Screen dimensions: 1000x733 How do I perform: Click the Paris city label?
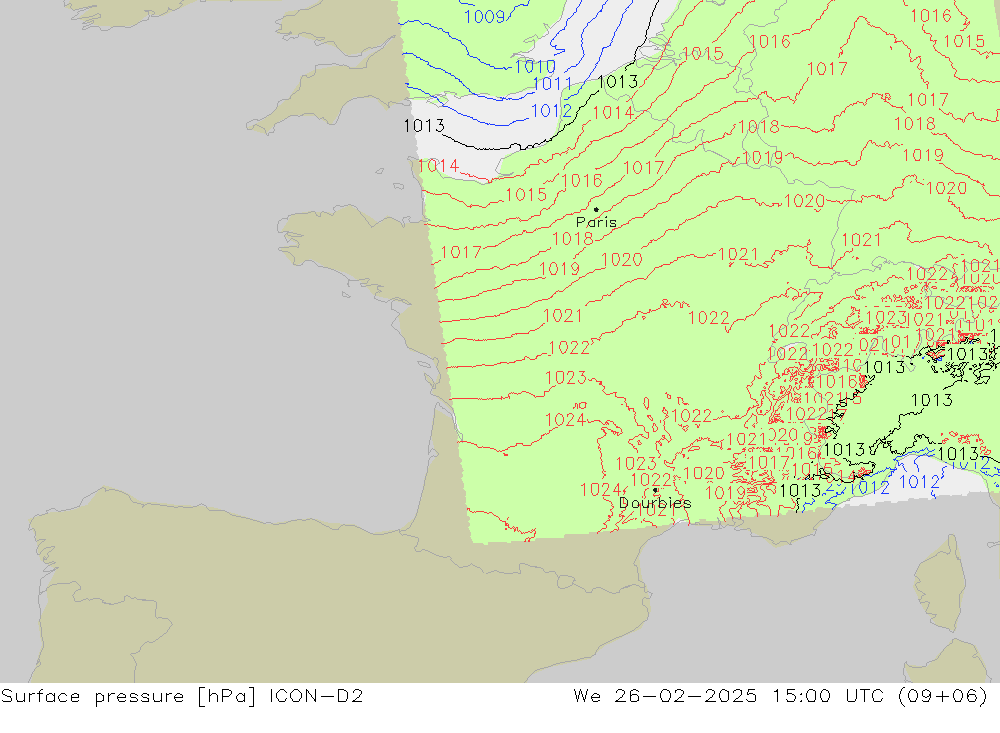pyautogui.click(x=596, y=222)
